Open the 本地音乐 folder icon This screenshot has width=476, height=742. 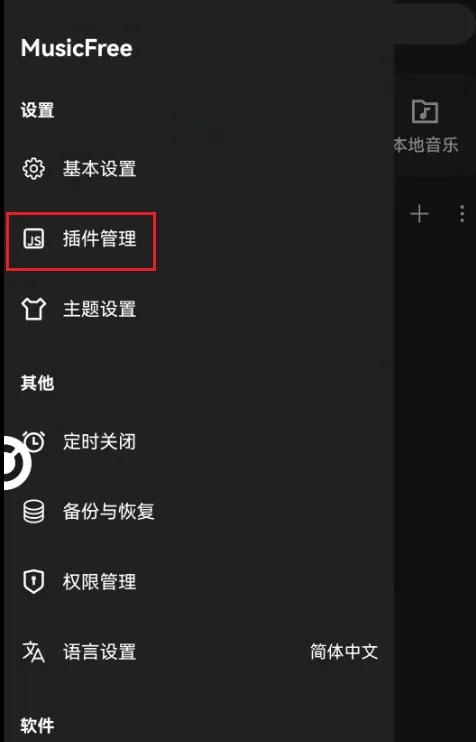tap(425, 111)
